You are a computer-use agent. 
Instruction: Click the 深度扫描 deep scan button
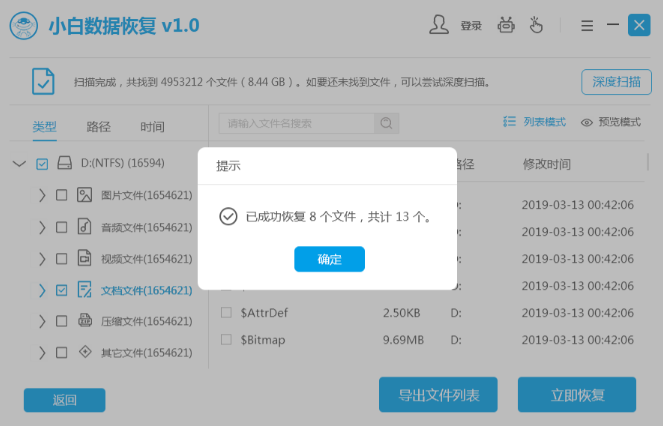pos(616,82)
